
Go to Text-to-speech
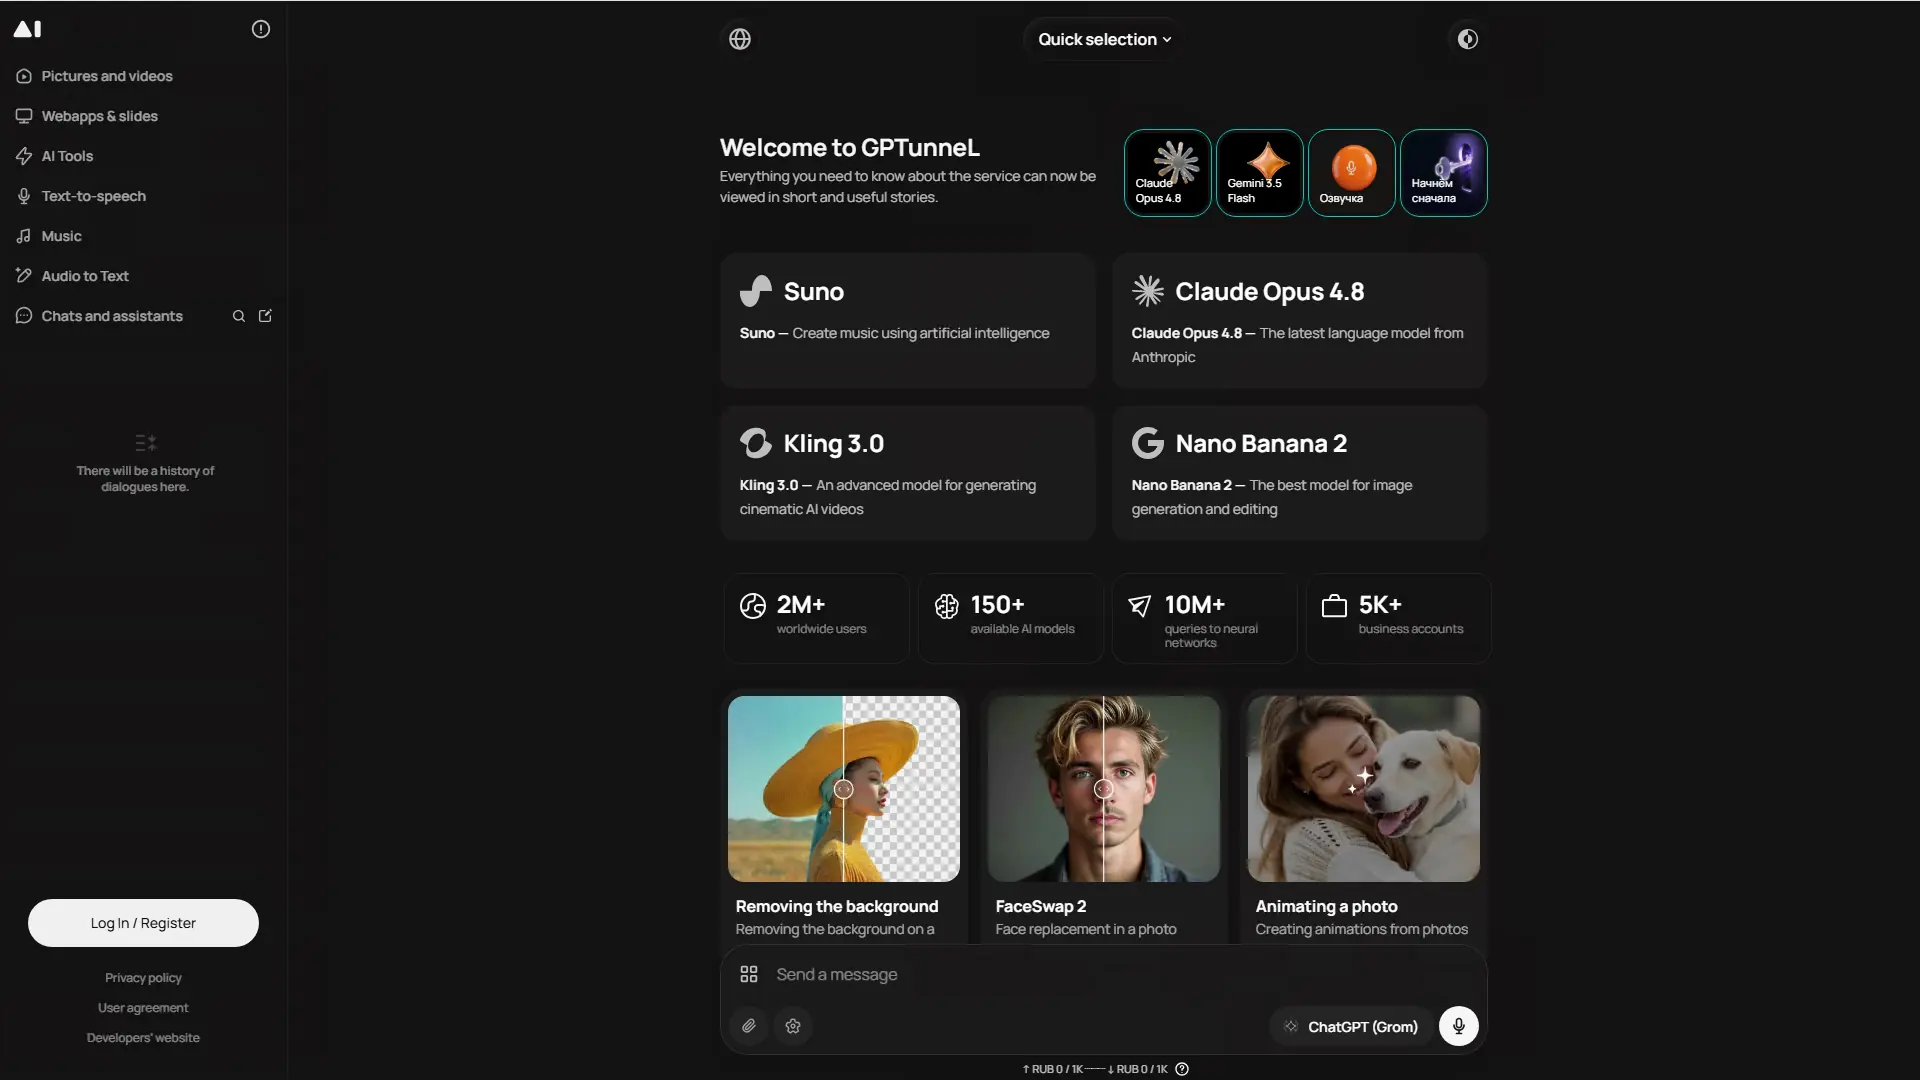pyautogui.click(x=93, y=196)
